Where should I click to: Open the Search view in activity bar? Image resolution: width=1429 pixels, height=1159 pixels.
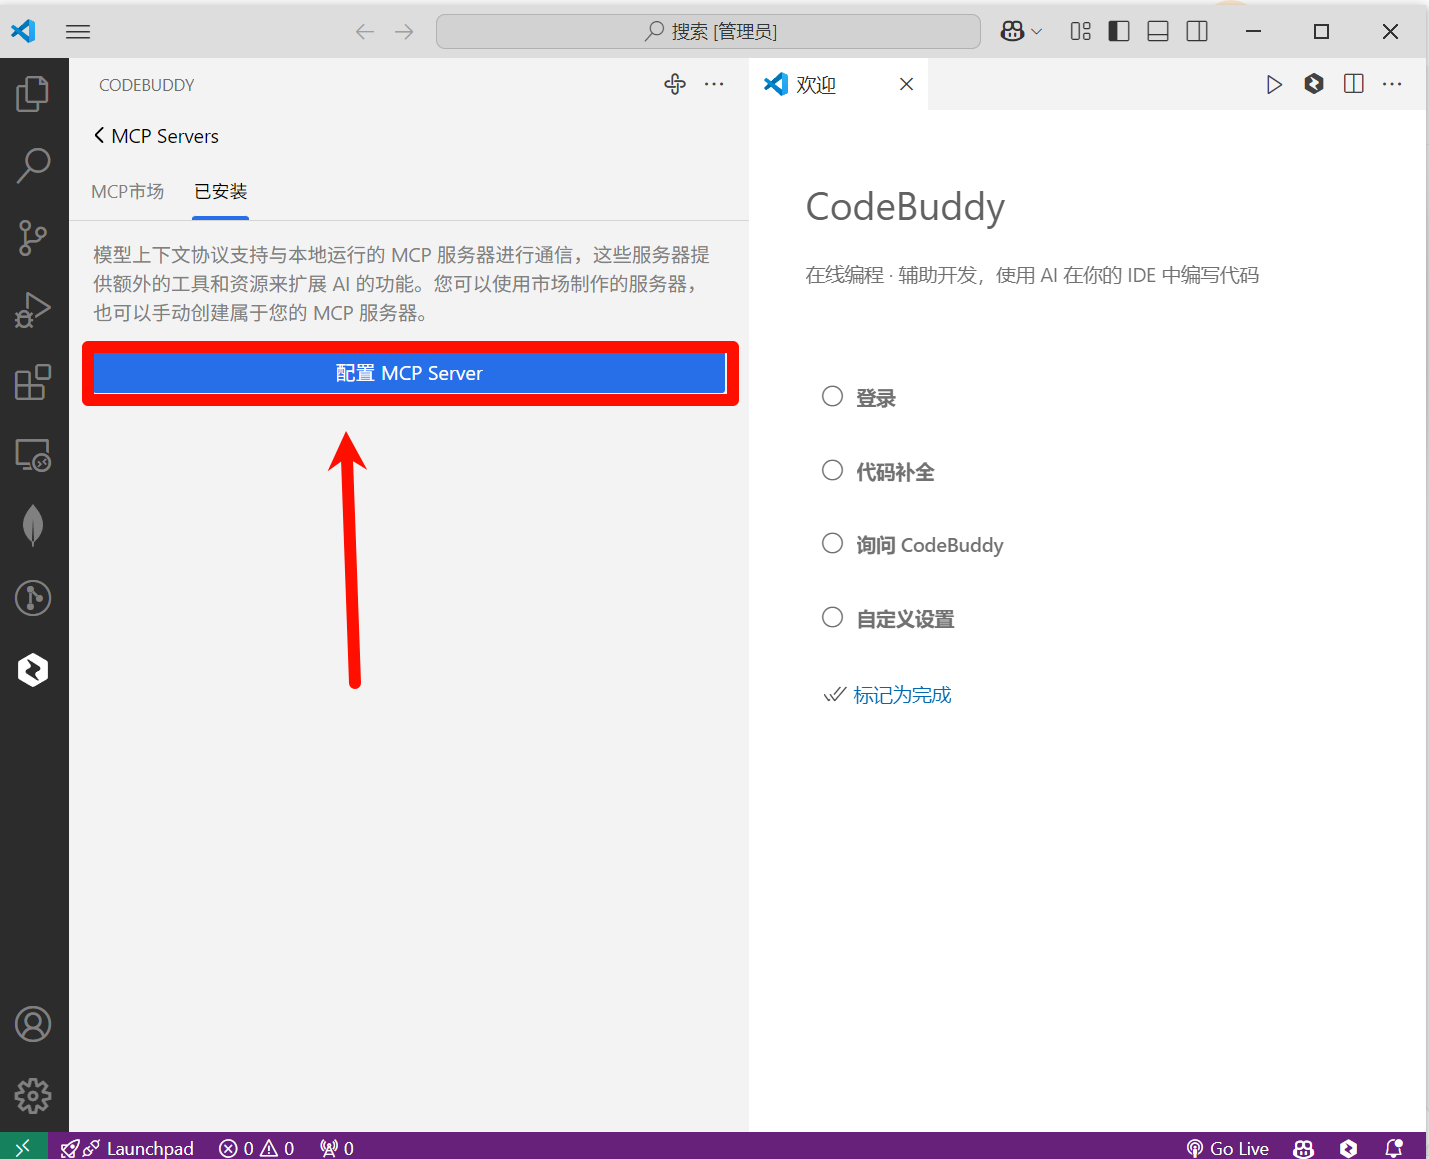click(x=33, y=166)
